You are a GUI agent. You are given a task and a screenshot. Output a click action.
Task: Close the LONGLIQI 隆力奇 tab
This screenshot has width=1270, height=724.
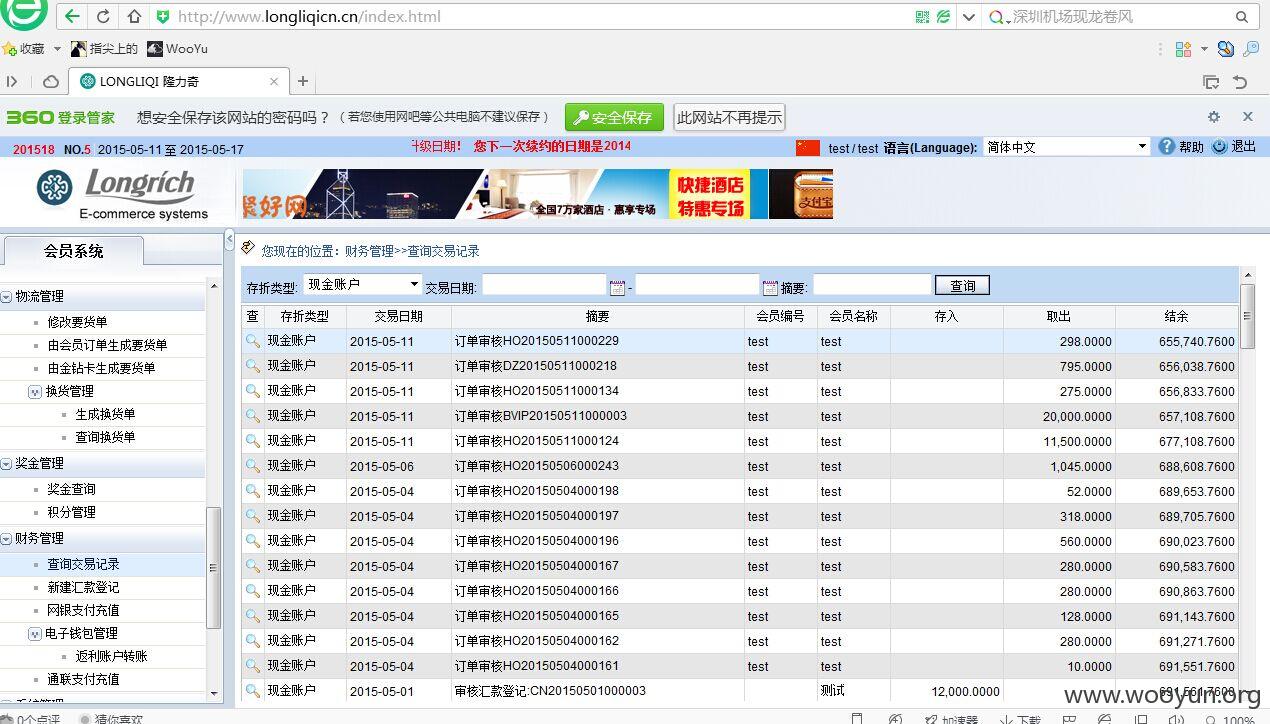click(274, 81)
